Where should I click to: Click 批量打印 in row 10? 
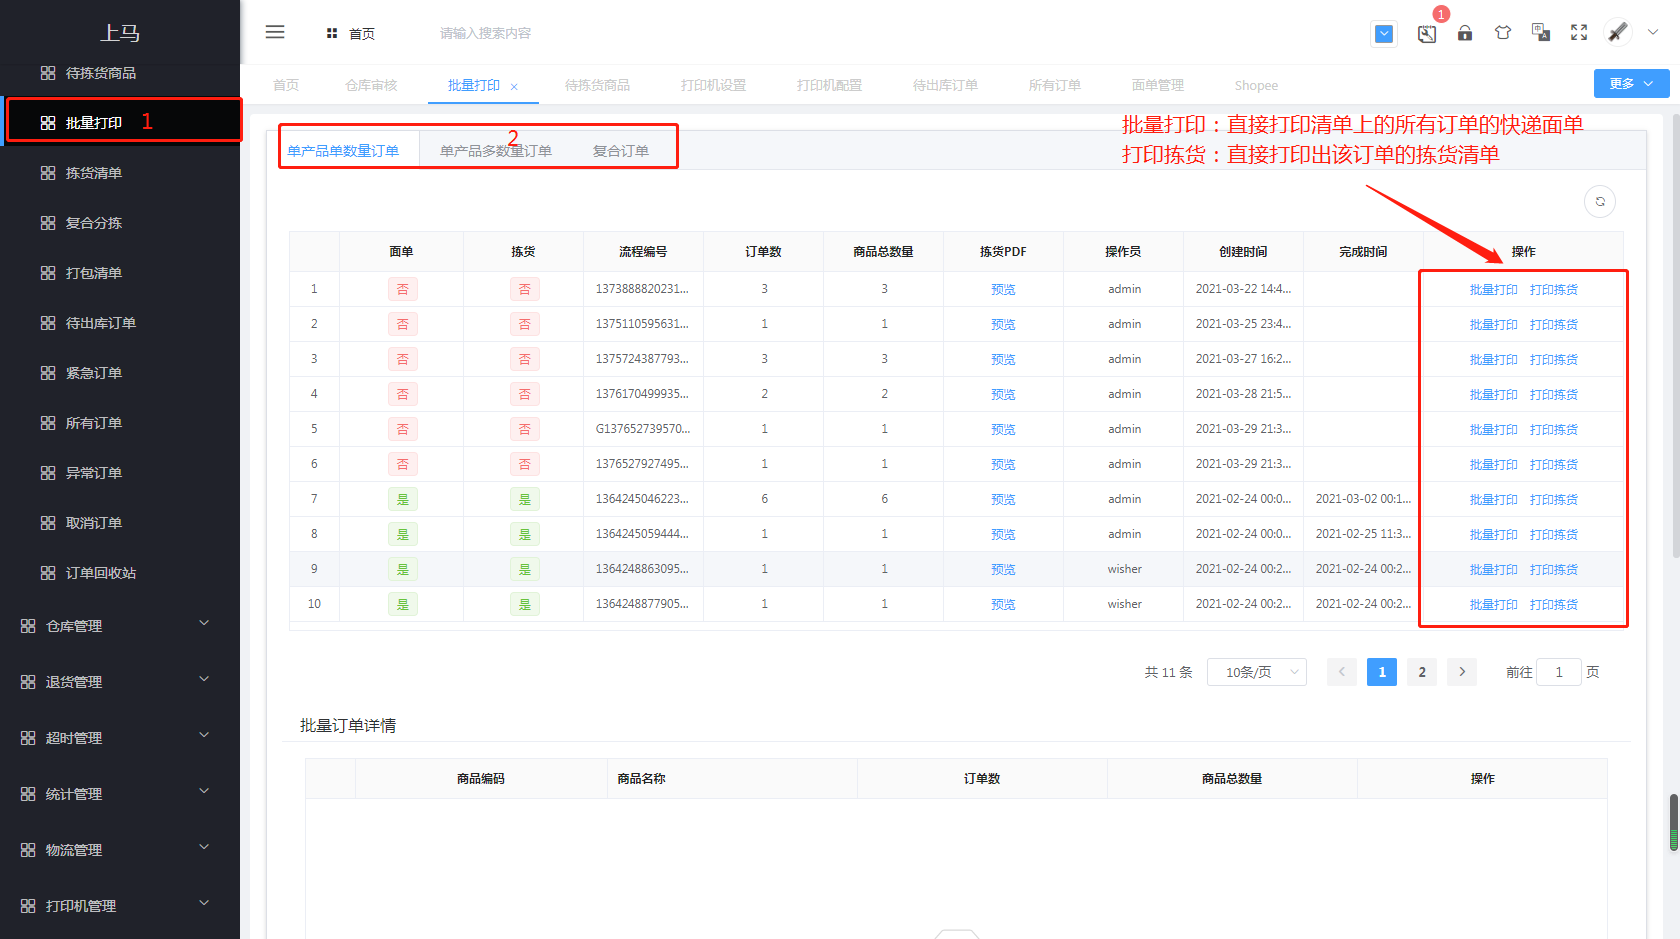point(1493,605)
